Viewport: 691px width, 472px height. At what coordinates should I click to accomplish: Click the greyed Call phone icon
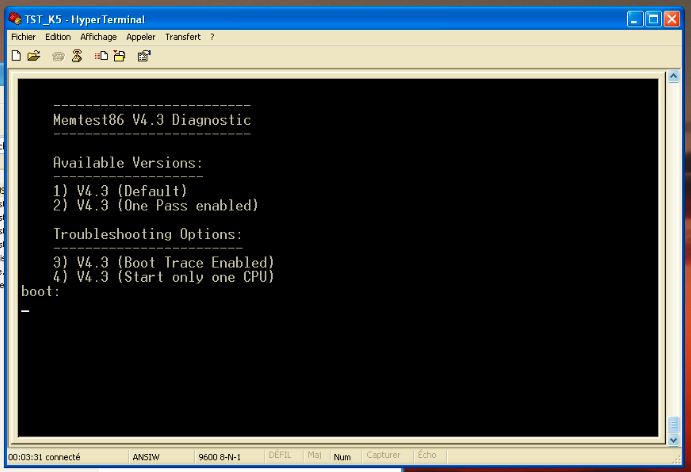click(58, 56)
